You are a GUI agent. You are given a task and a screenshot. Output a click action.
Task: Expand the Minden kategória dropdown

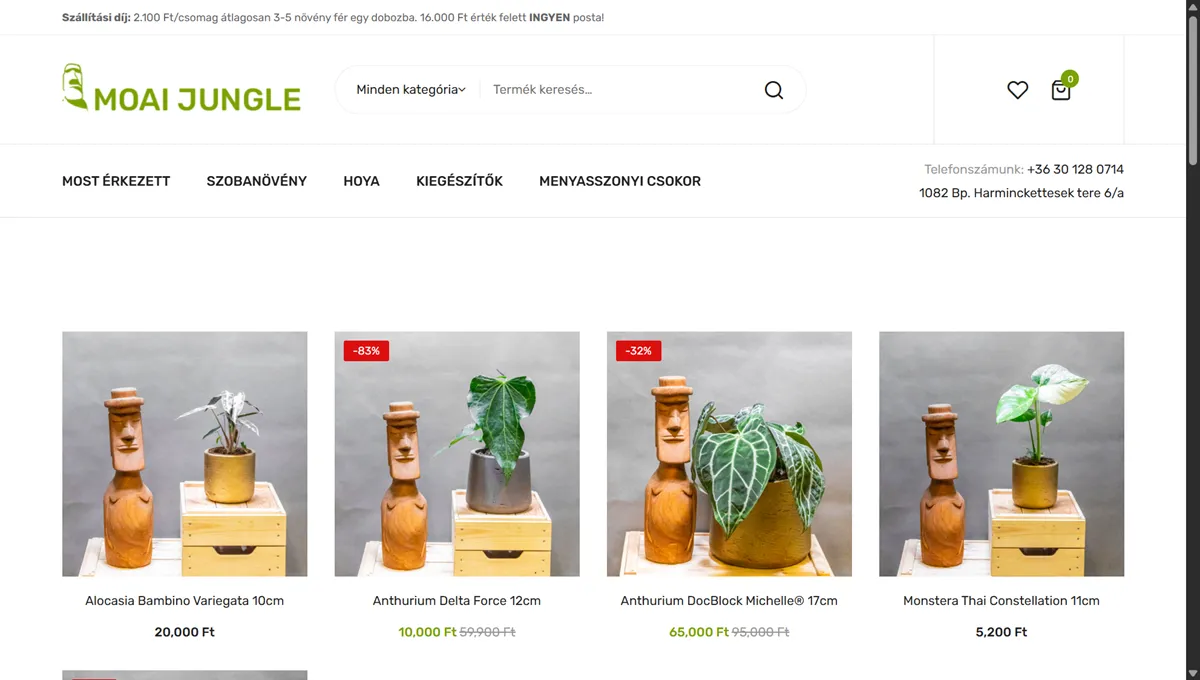click(x=411, y=90)
